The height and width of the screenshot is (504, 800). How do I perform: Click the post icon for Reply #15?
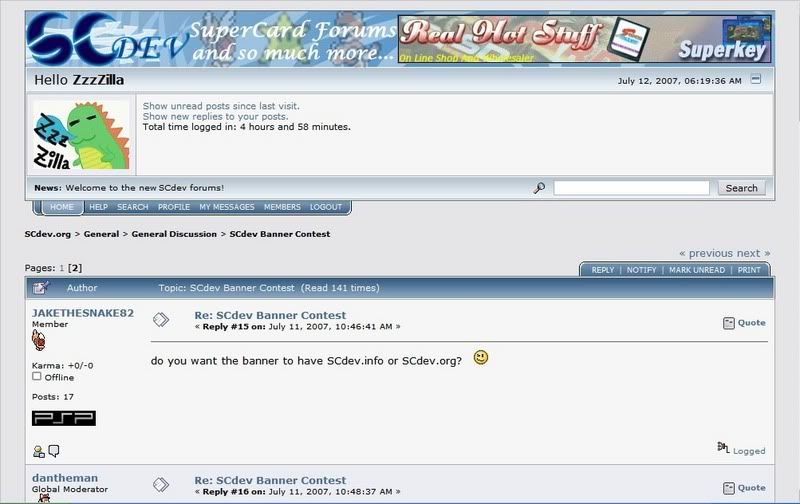pos(161,320)
